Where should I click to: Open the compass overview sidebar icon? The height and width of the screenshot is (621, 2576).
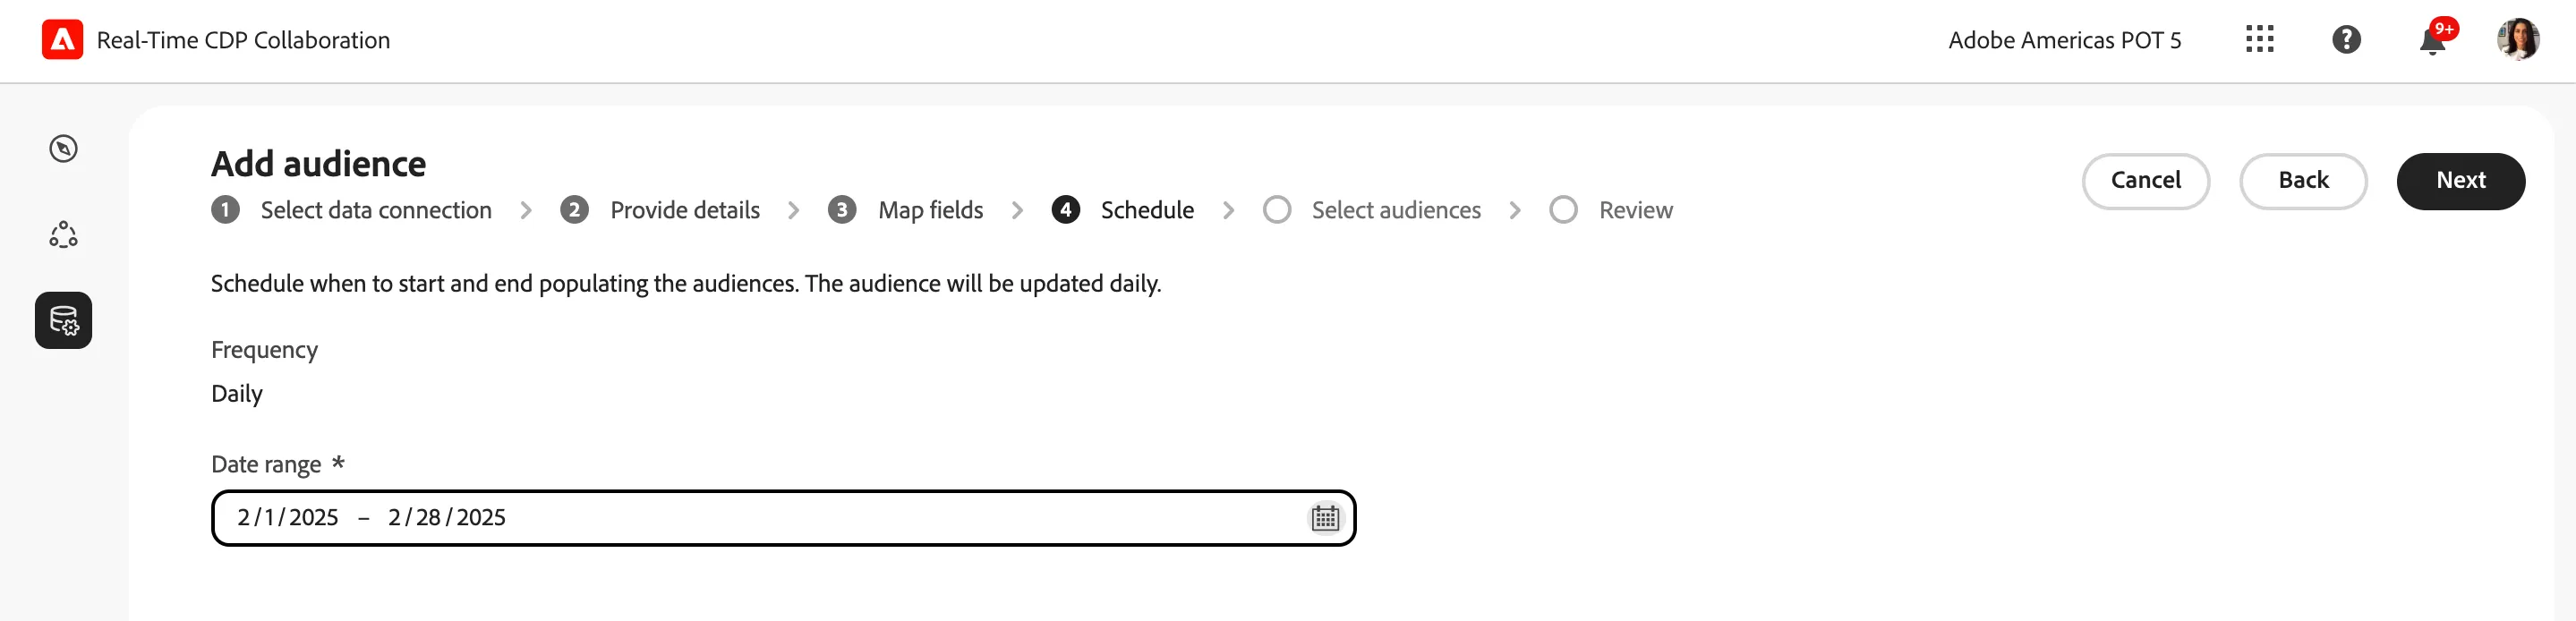tap(63, 149)
